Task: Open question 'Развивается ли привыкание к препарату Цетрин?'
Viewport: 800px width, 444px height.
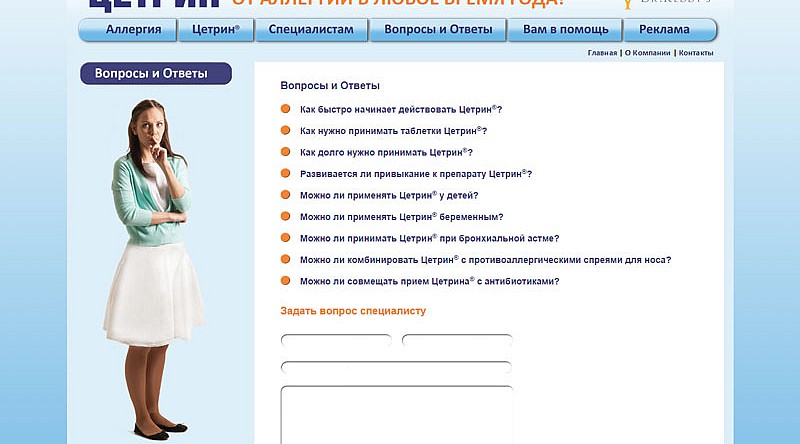Action: coord(416,174)
